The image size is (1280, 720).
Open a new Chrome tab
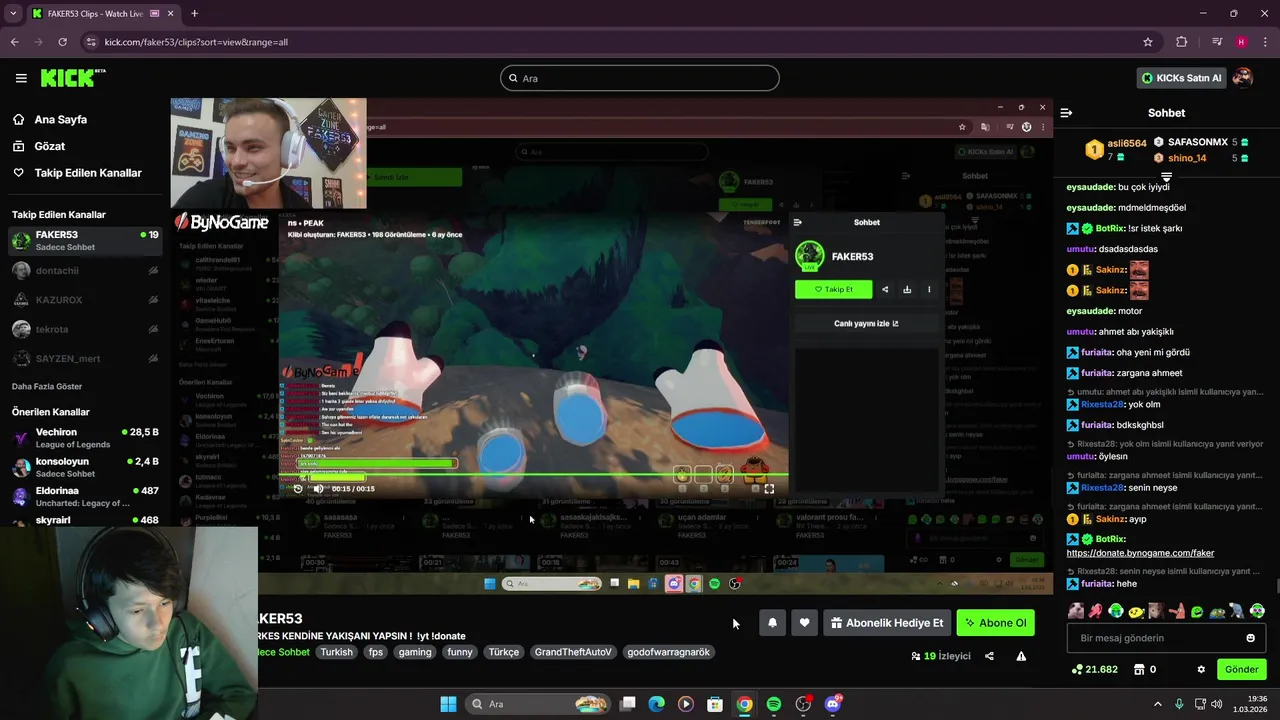coord(194,13)
